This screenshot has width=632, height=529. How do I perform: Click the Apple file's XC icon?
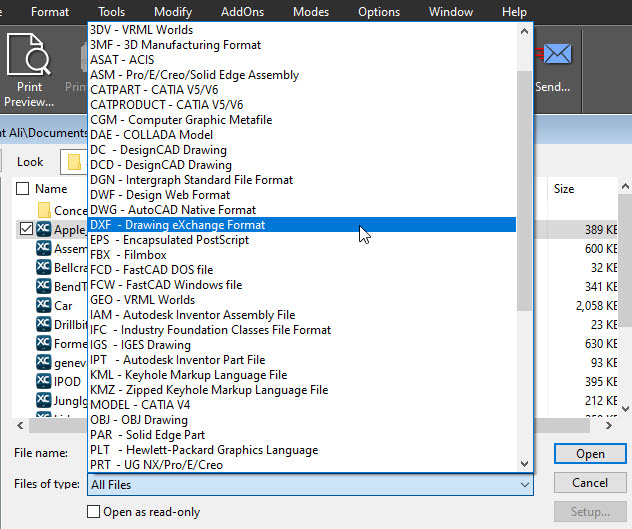coord(44,229)
